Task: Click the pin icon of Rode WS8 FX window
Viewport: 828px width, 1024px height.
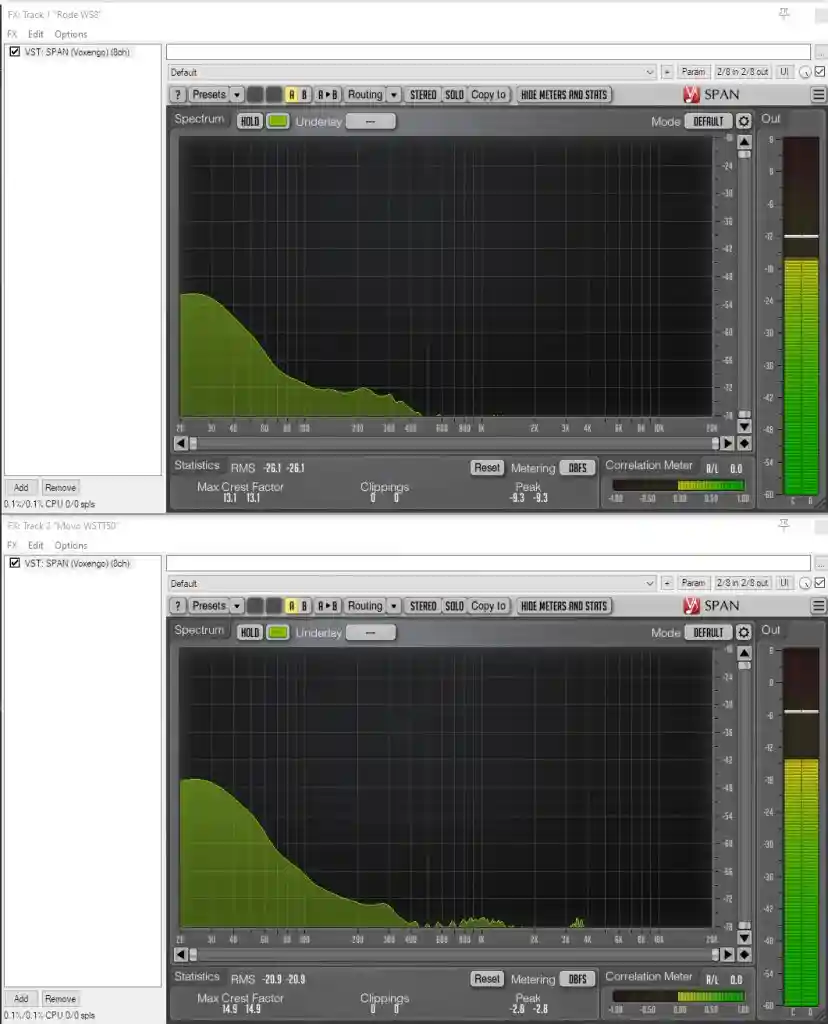Action: click(784, 13)
